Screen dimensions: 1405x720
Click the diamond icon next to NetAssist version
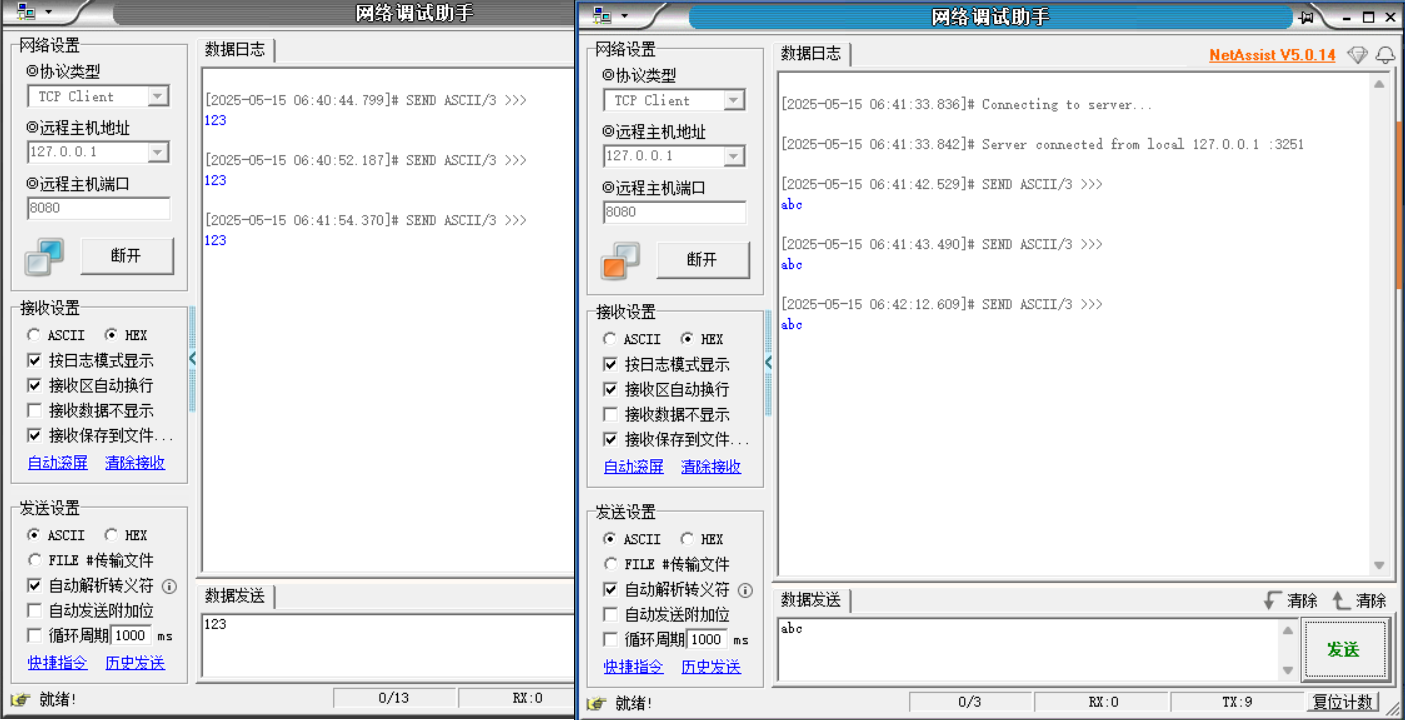click(1357, 55)
